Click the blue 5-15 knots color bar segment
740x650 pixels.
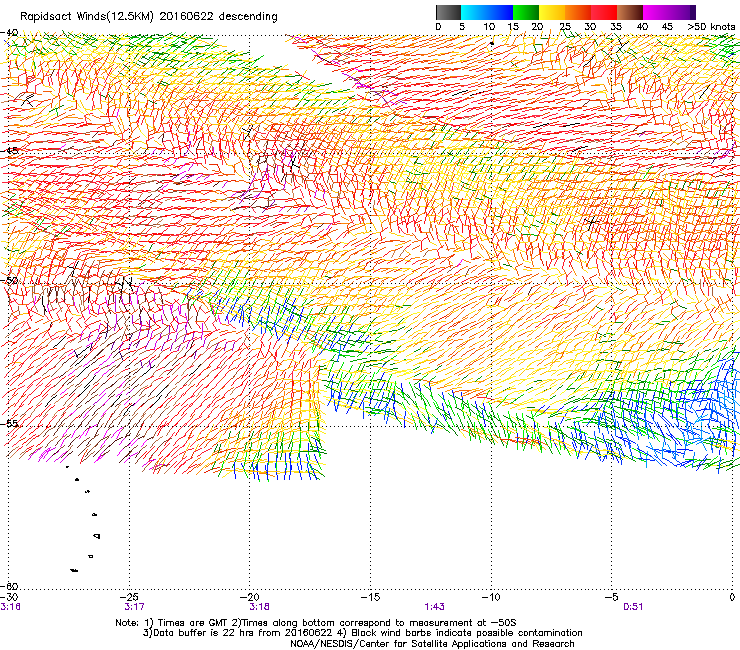(487, 12)
